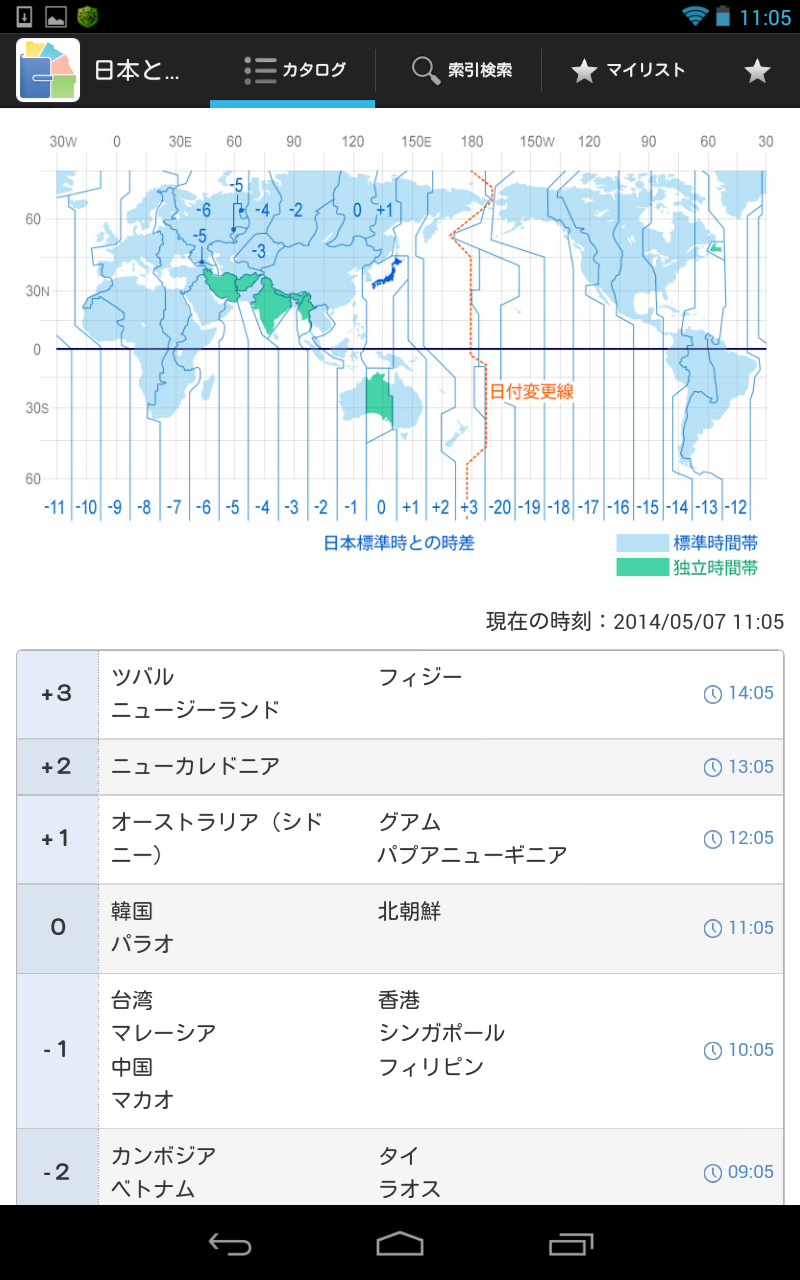The height and width of the screenshot is (1280, 800).
Task: Tap the star icon beside マイリスト
Action: click(584, 71)
